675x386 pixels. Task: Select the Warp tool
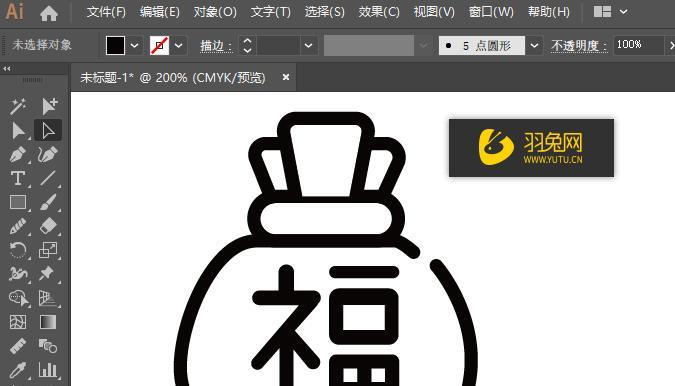click(x=18, y=274)
